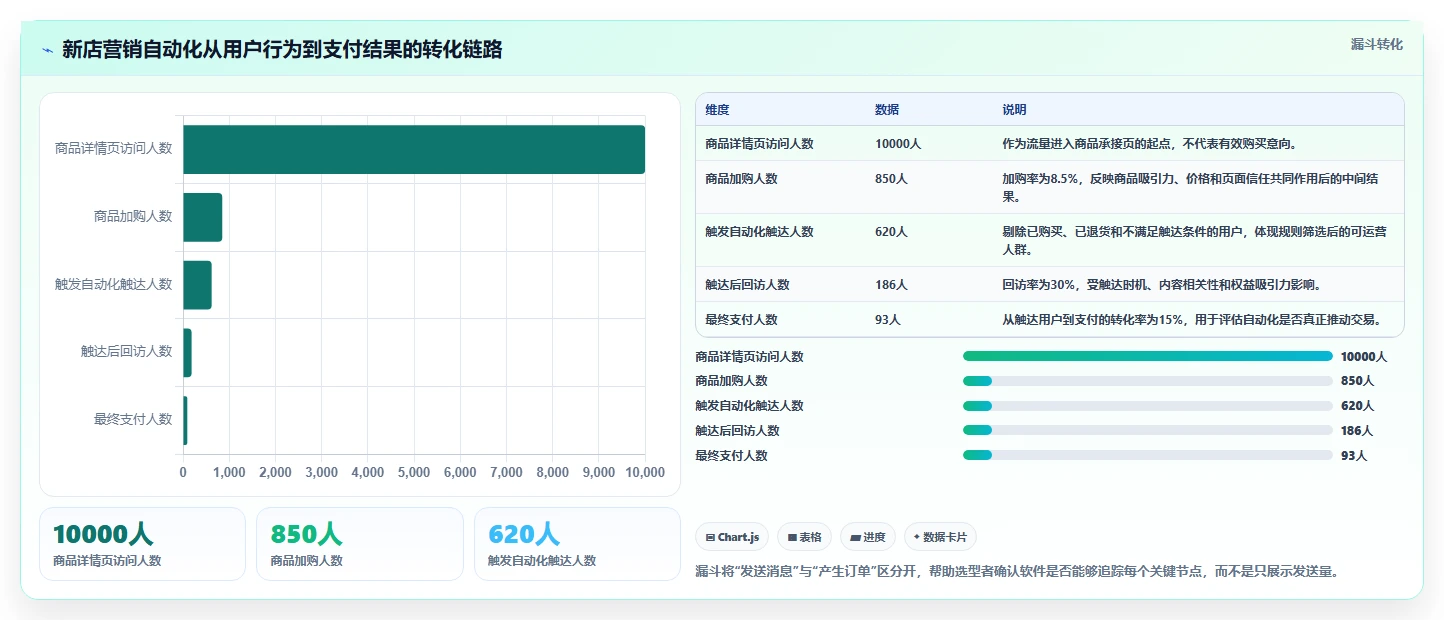1444x620 pixels.
Task: Click the 商品加购人数 progress bar
Action: pyautogui.click(x=1148, y=381)
